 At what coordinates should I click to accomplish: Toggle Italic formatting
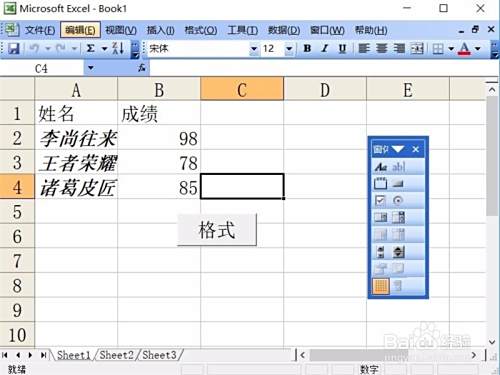[x=325, y=49]
